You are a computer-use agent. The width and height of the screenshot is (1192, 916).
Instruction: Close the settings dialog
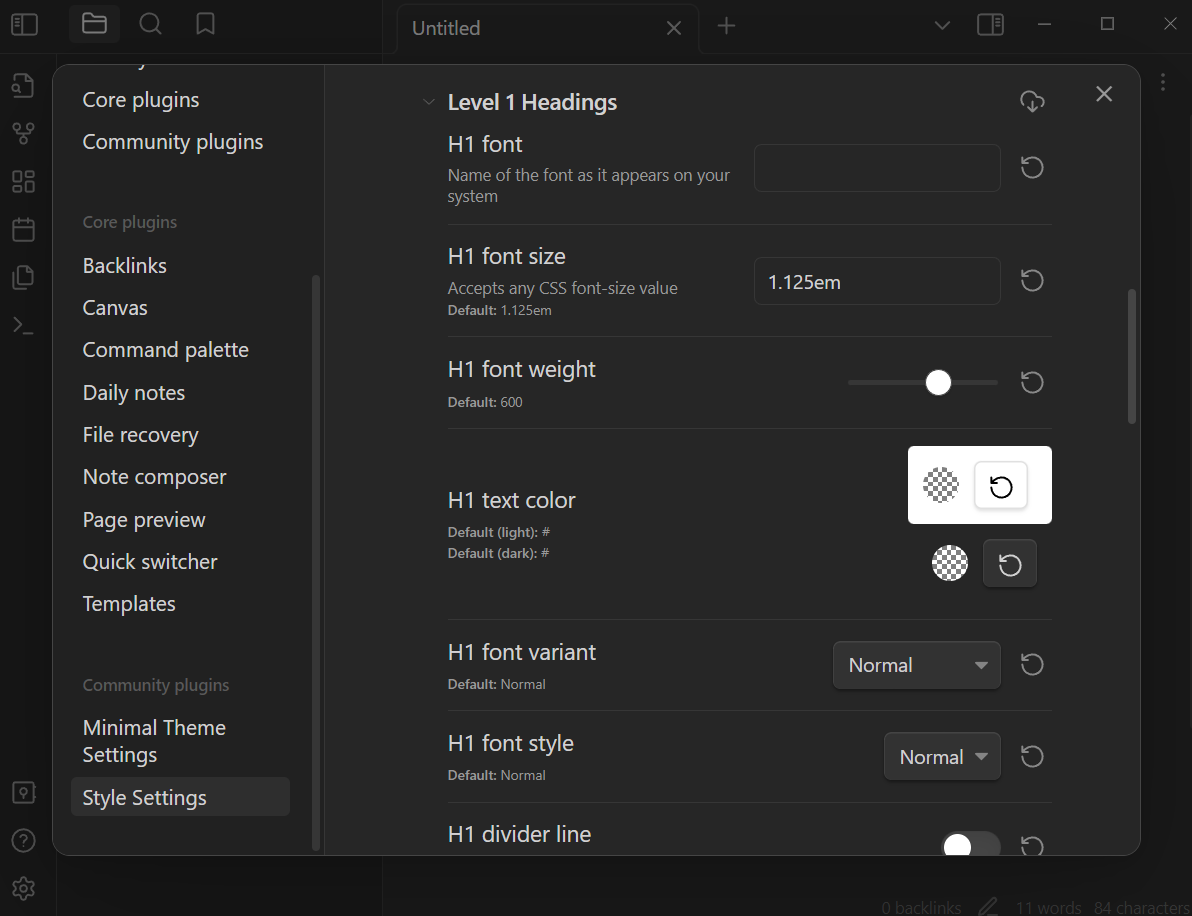1104,94
